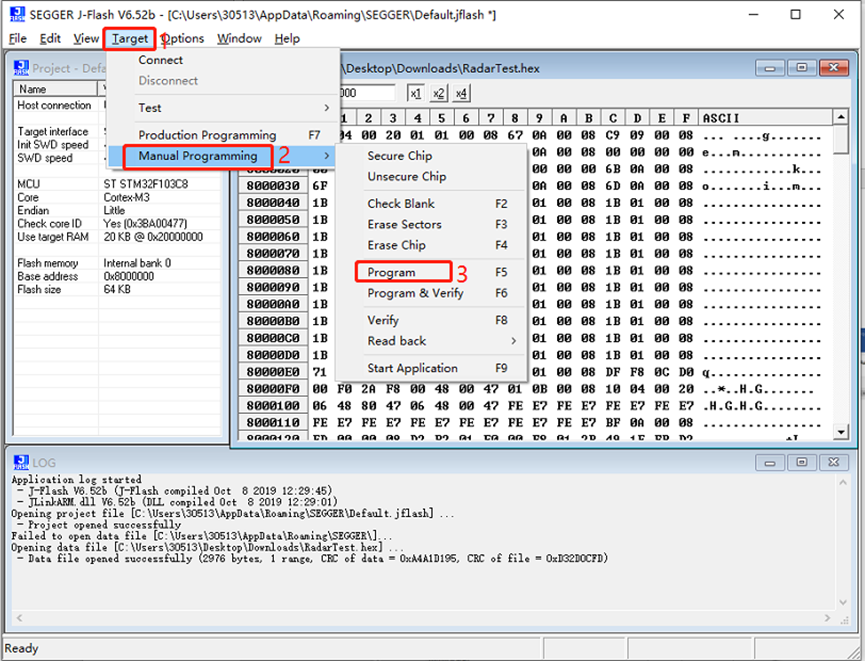Click the Use target RAM row
Image resolution: width=865 pixels, height=661 pixels.
(118, 237)
